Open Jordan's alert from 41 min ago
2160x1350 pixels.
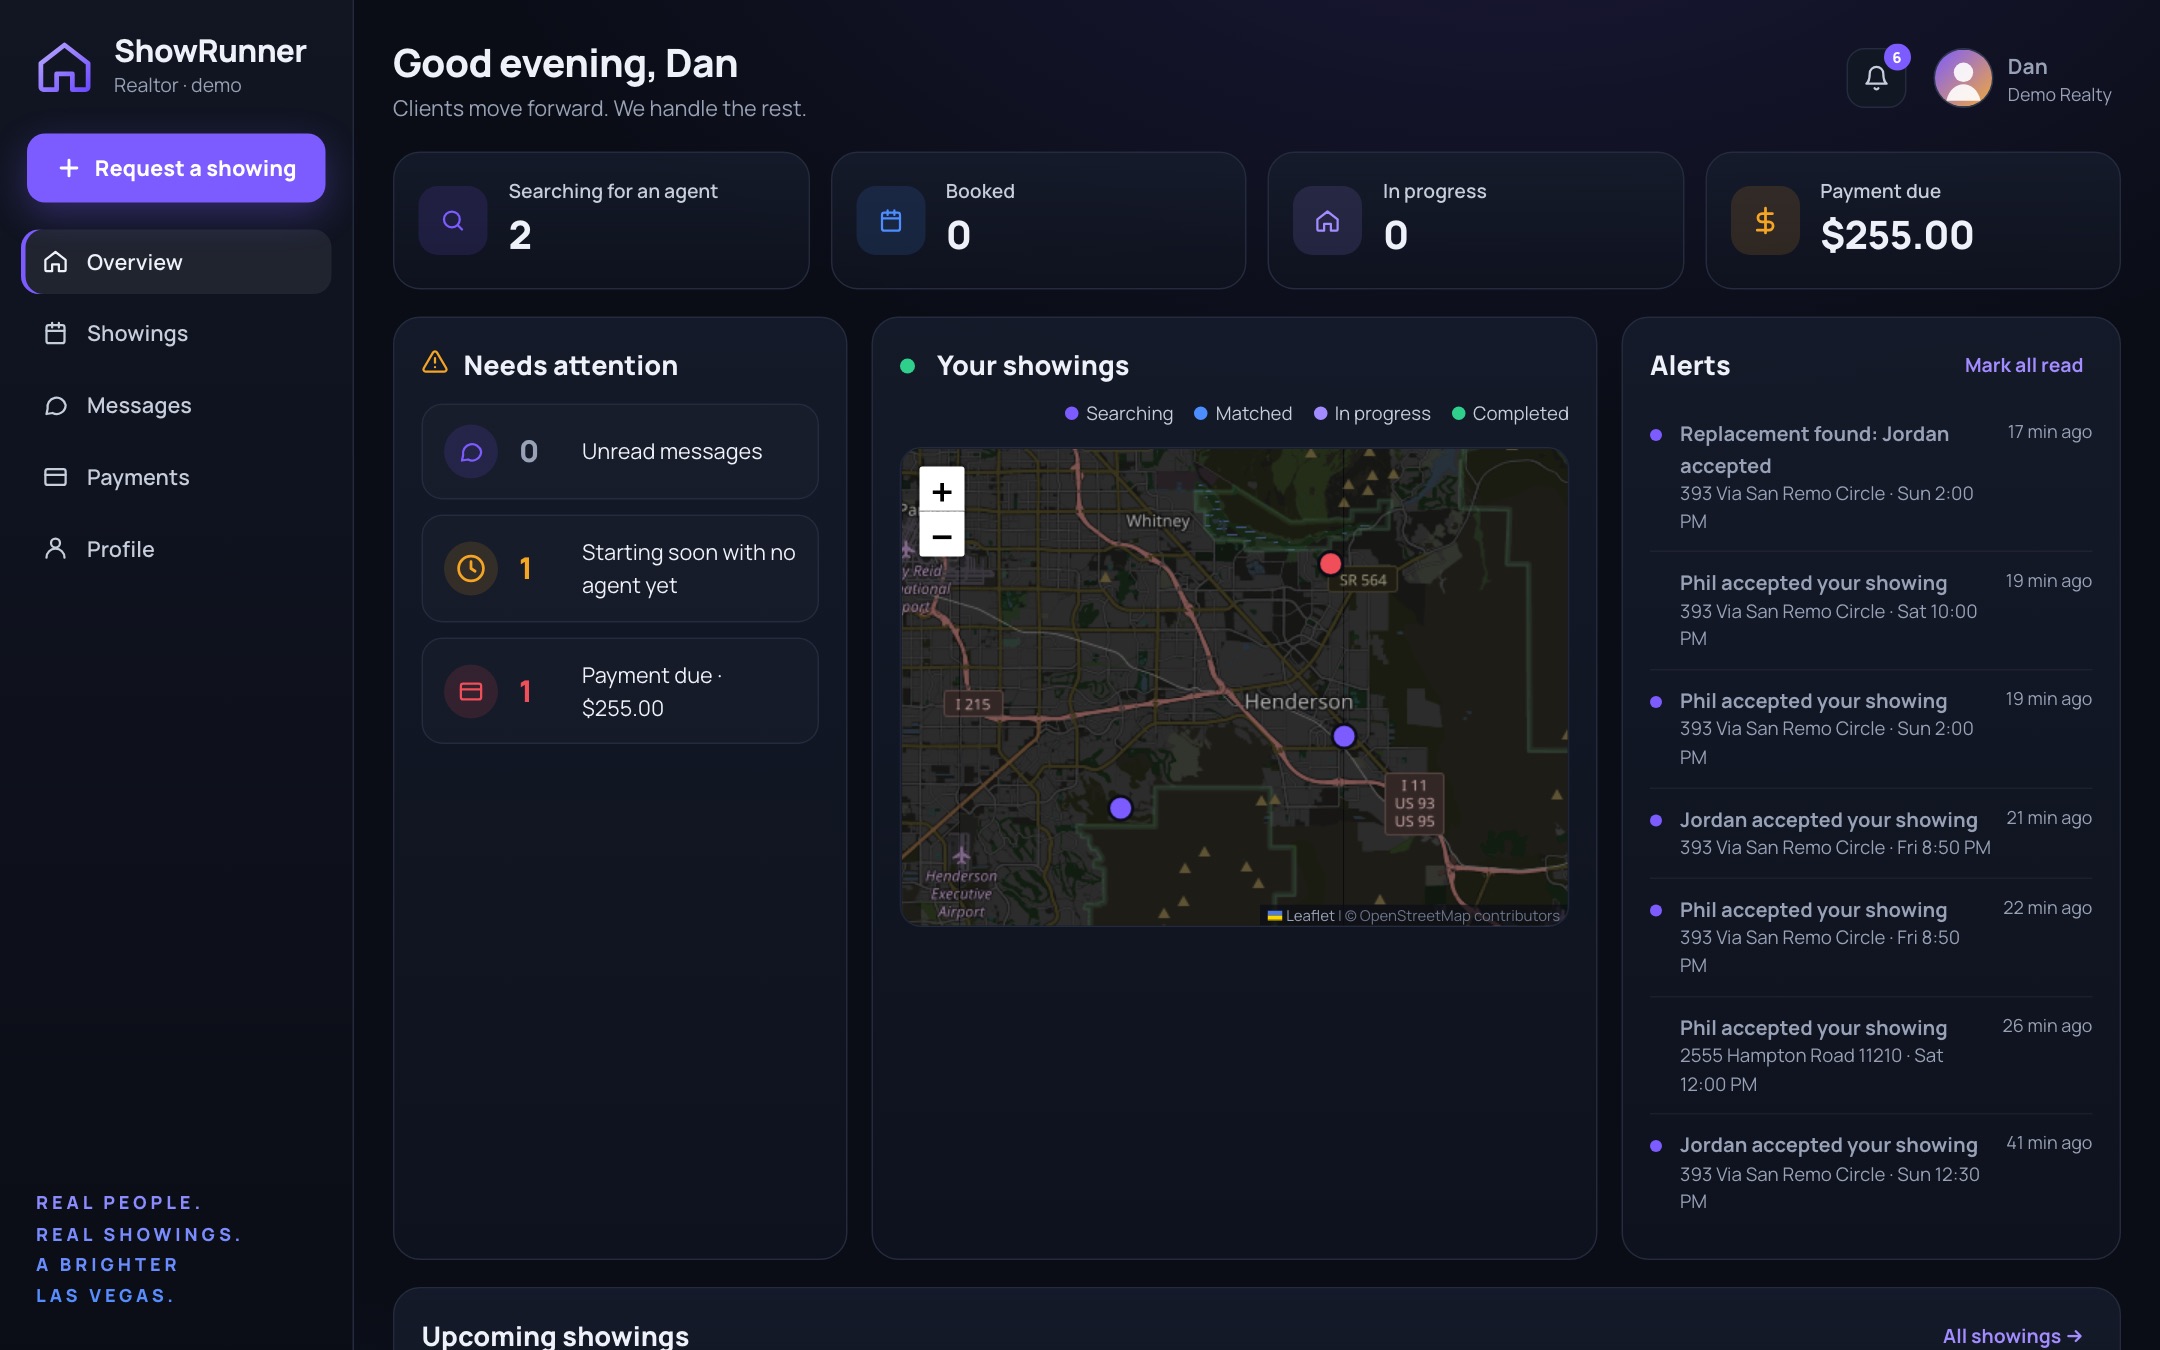1870,1172
